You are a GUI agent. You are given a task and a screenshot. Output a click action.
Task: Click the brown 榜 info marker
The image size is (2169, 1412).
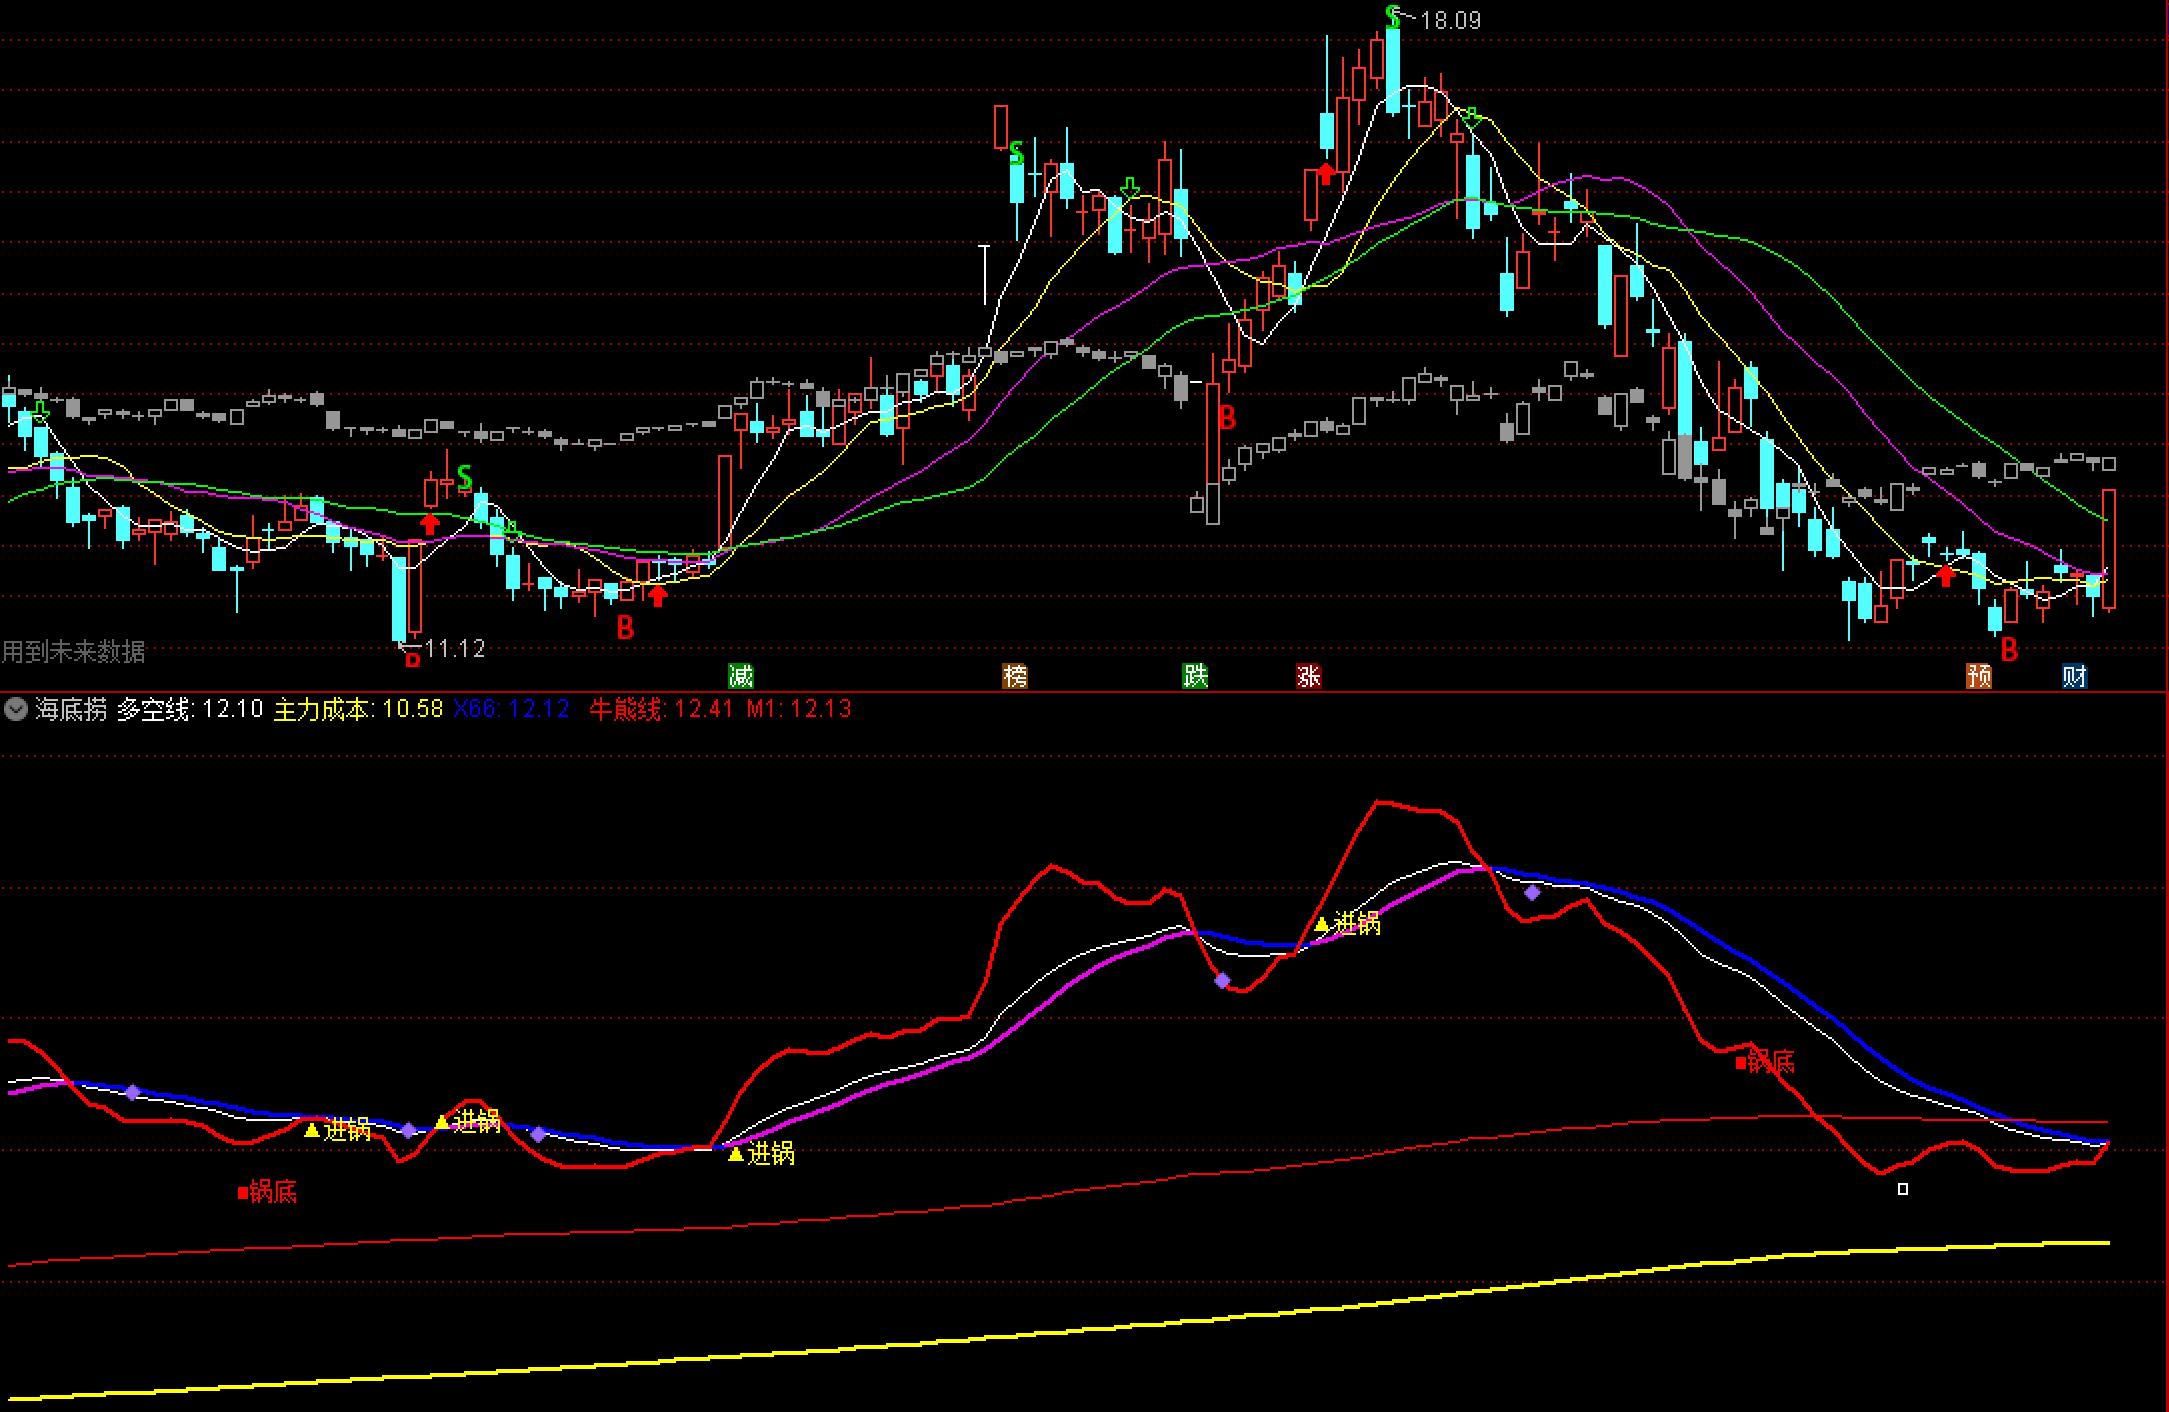1015,676
